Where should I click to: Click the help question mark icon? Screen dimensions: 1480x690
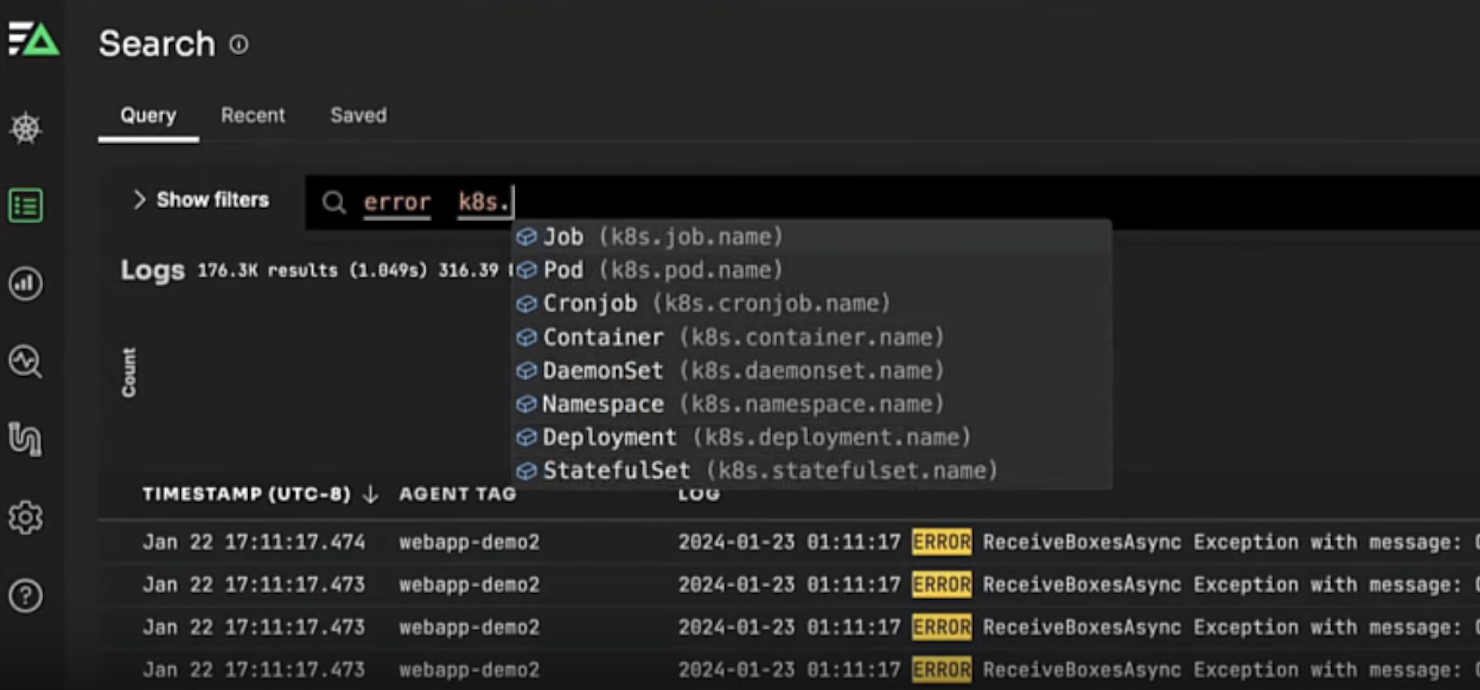click(x=25, y=595)
